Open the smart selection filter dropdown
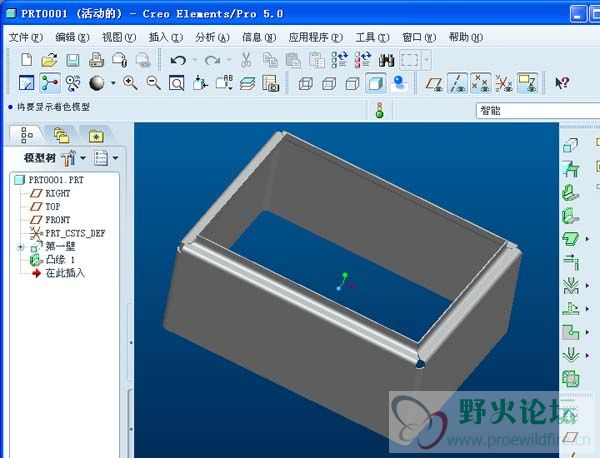600x458 pixels. click(538, 111)
